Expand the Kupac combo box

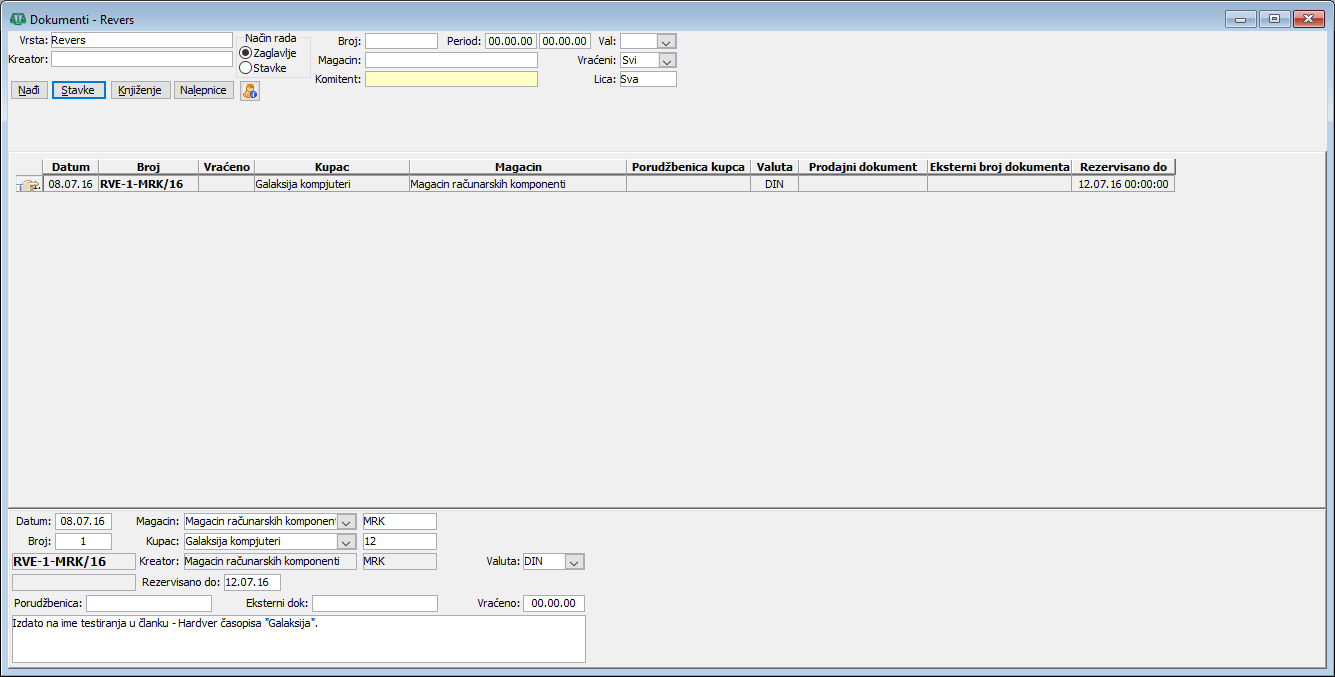tap(346, 541)
